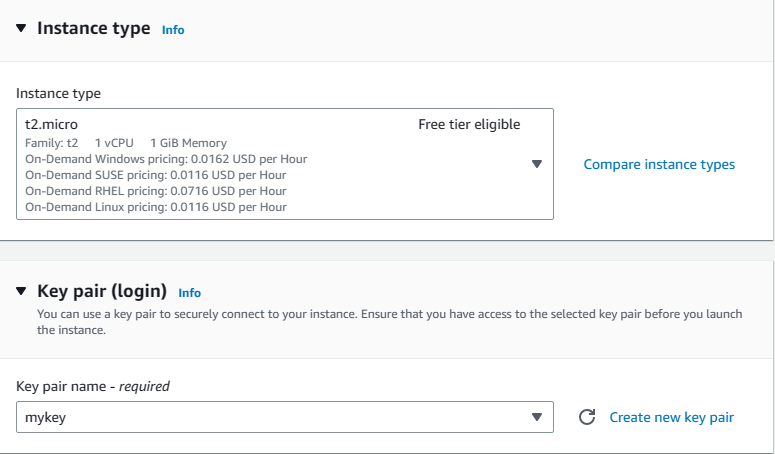Screen dimensions: 775x454
Task: Open the Compare instance types link
Action: [x=659, y=164]
